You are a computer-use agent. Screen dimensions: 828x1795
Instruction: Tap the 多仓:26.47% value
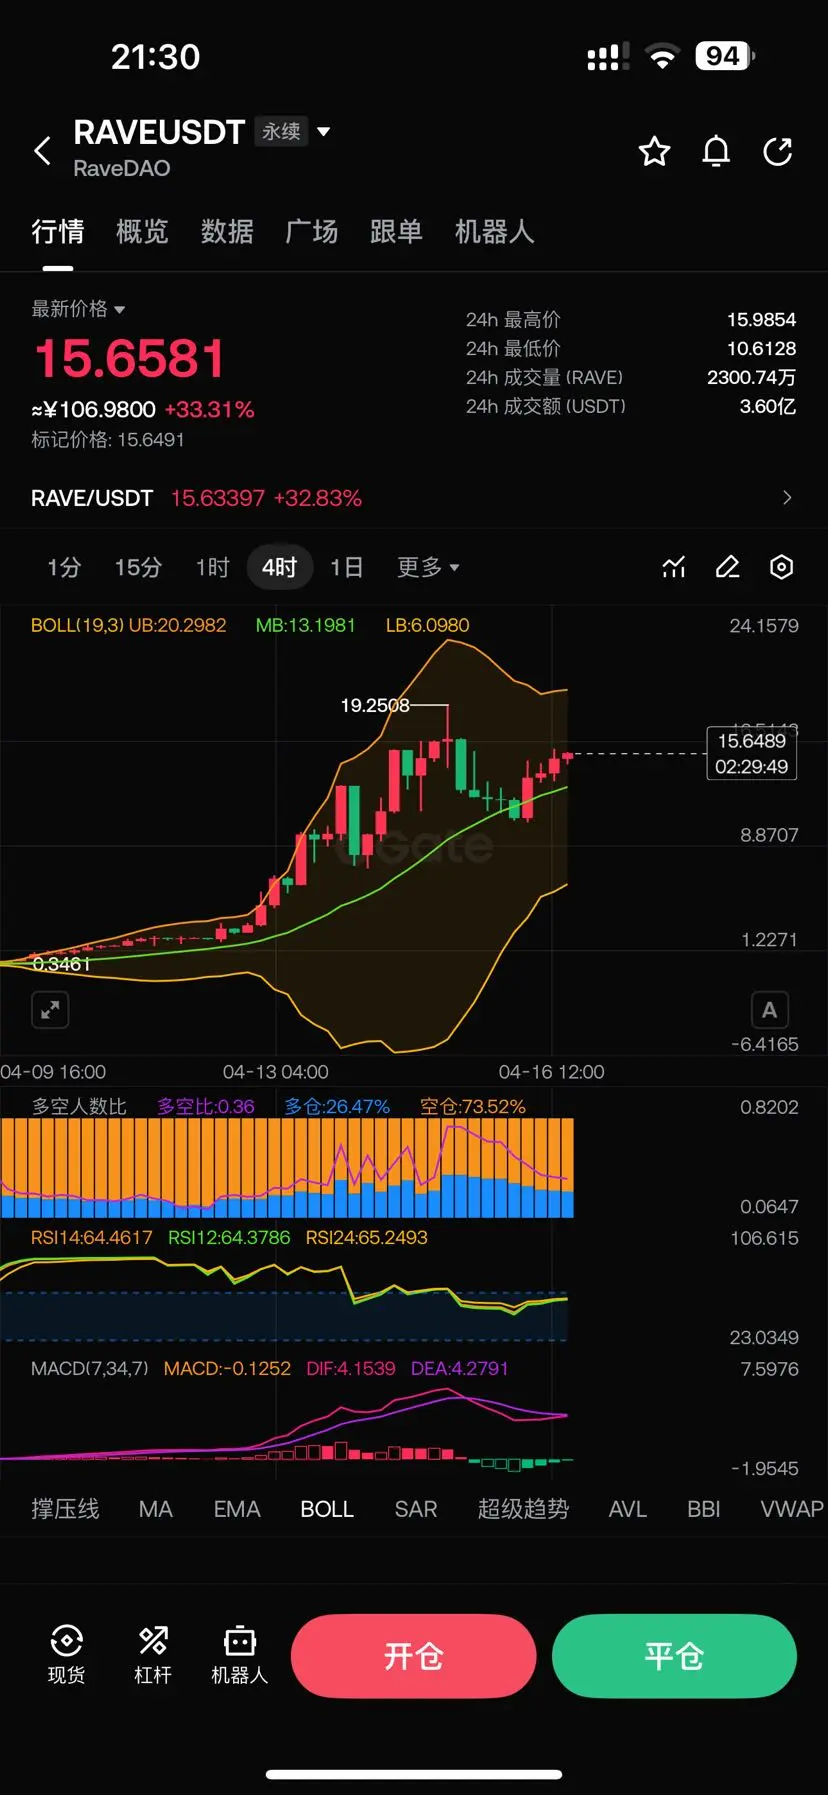[337, 1106]
